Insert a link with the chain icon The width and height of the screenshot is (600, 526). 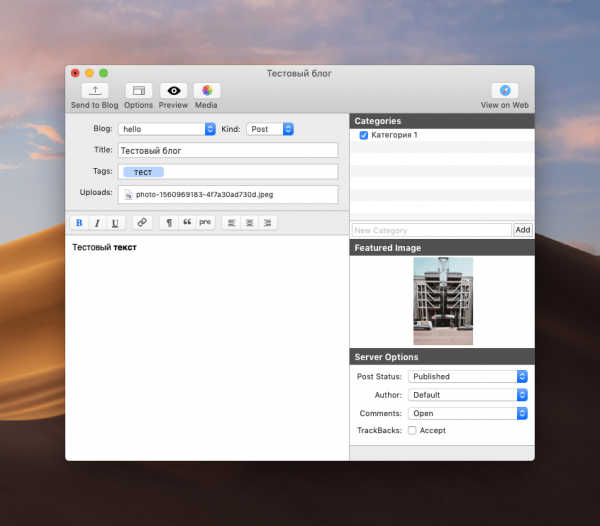point(142,223)
